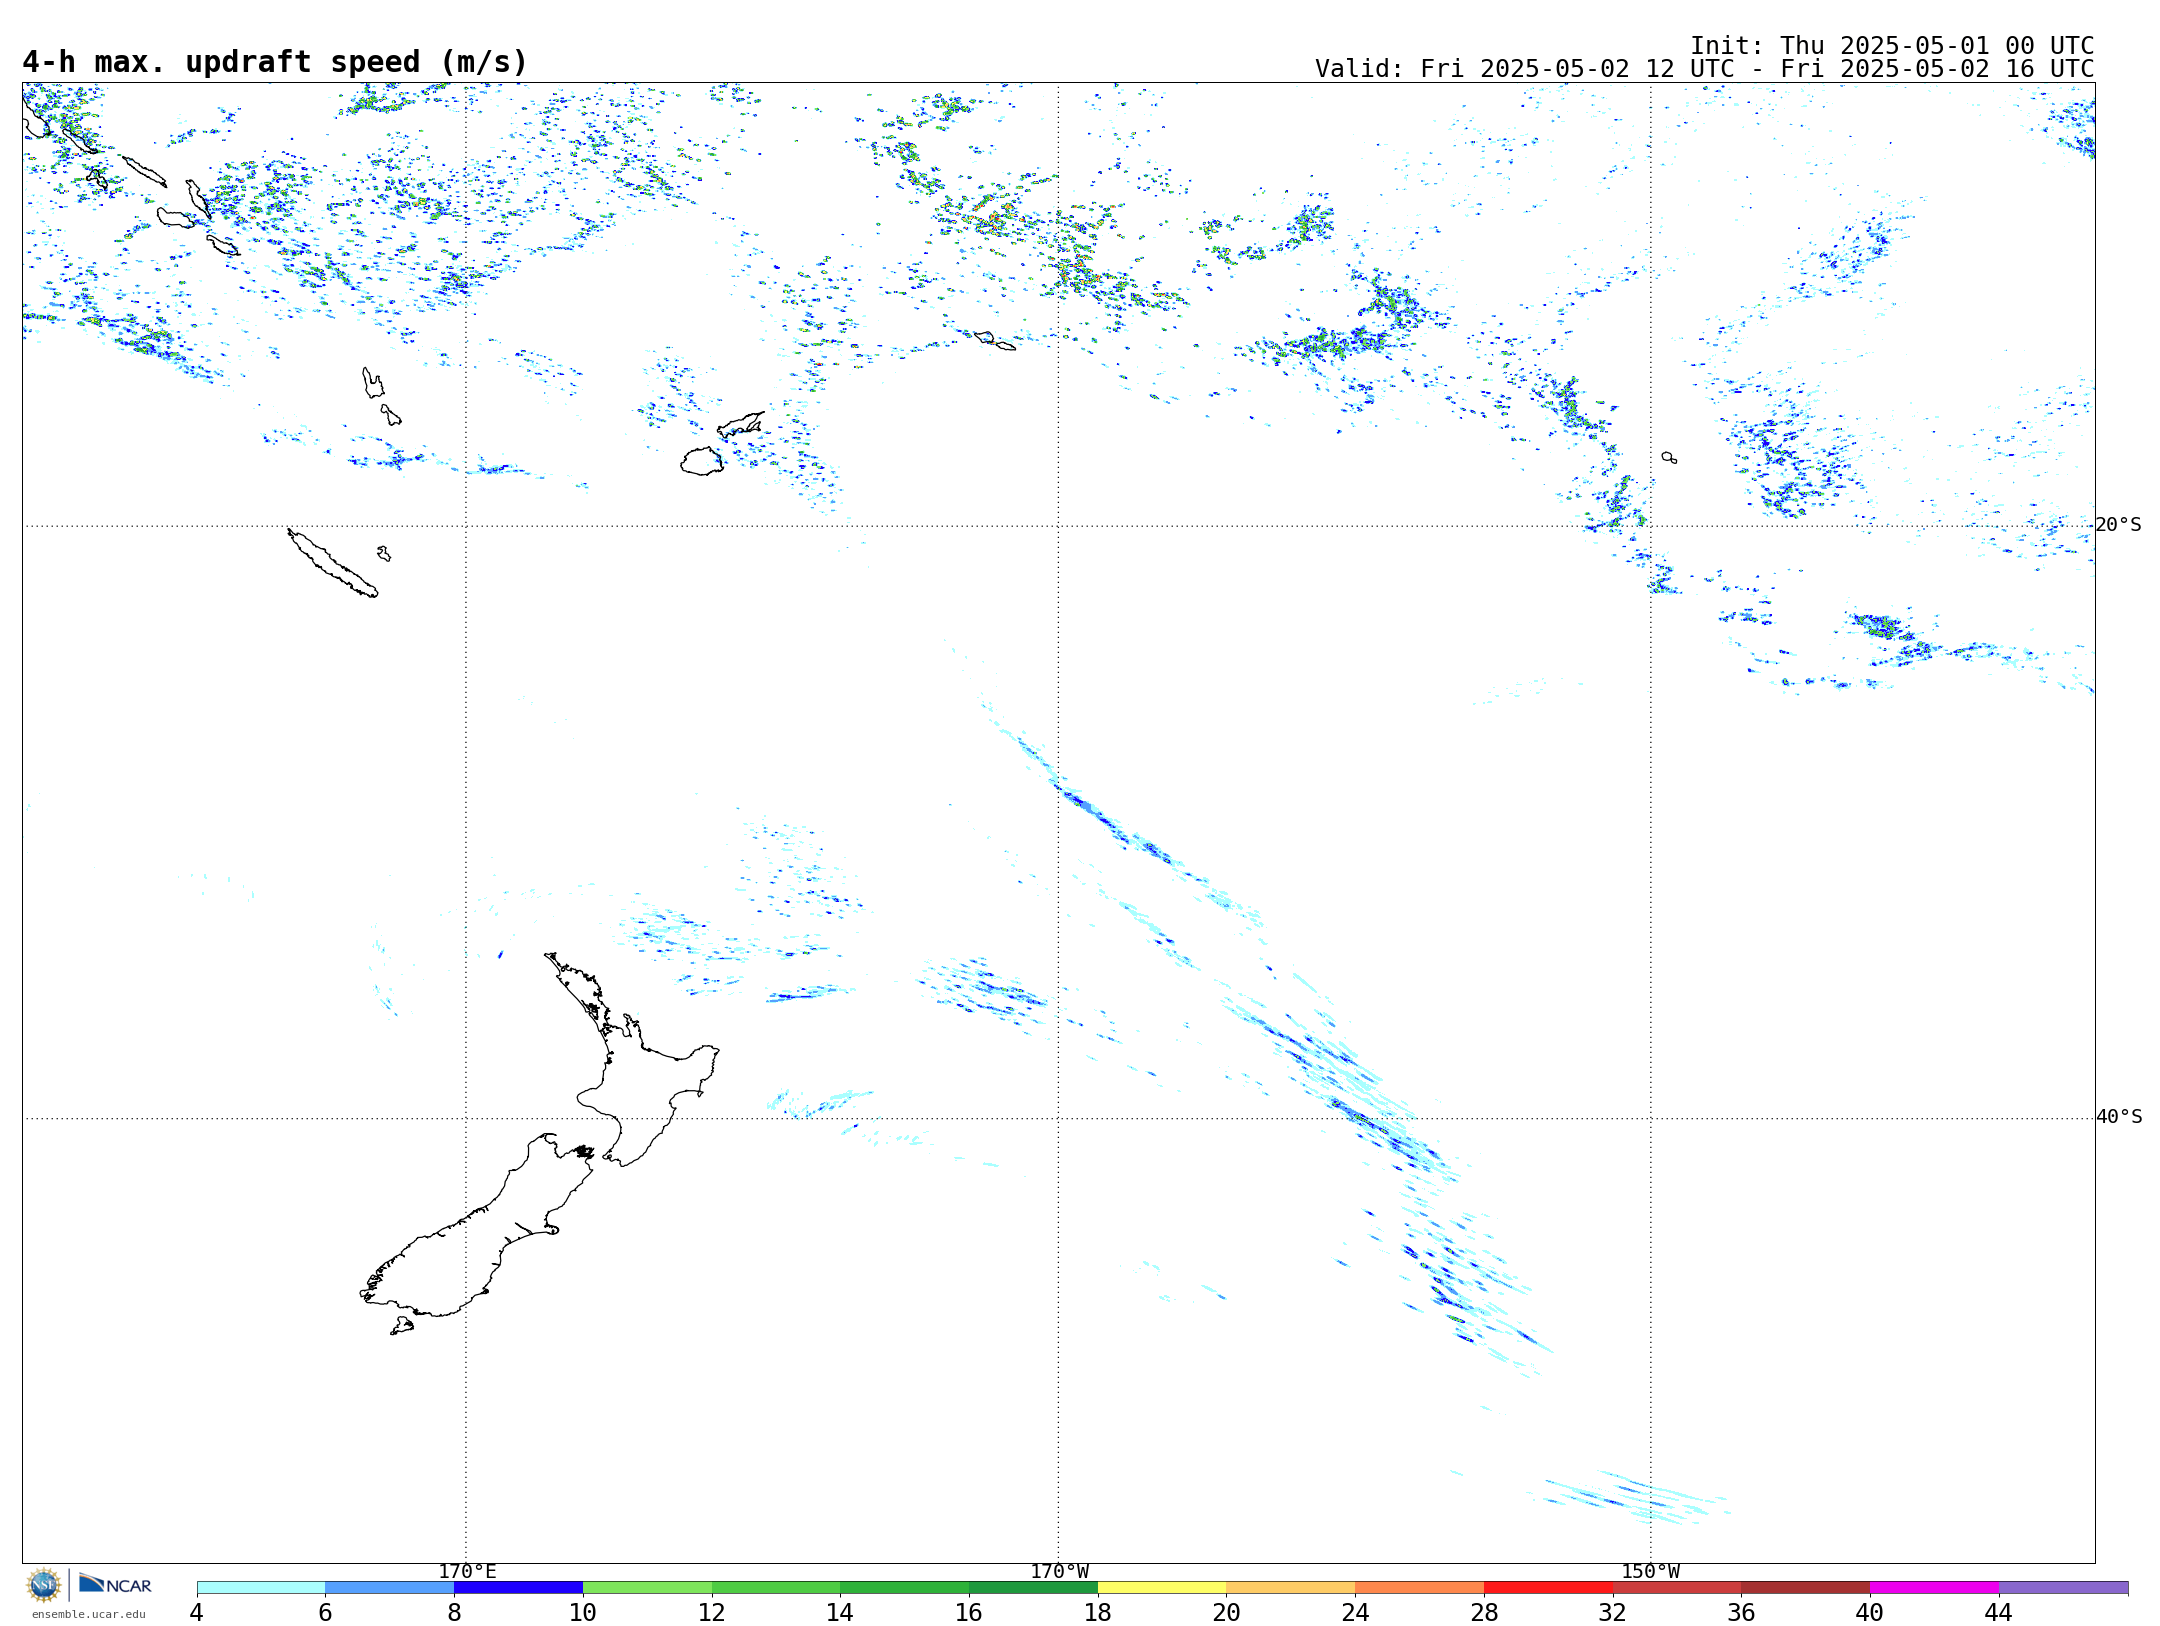Select the light cyan 4–6 colorbar swatch
Image resolution: width=2160 pixels, height=1626 pixels.
point(261,1588)
